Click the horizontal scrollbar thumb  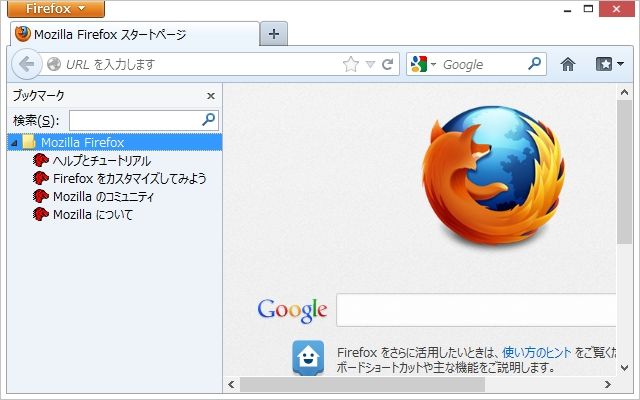(362, 384)
